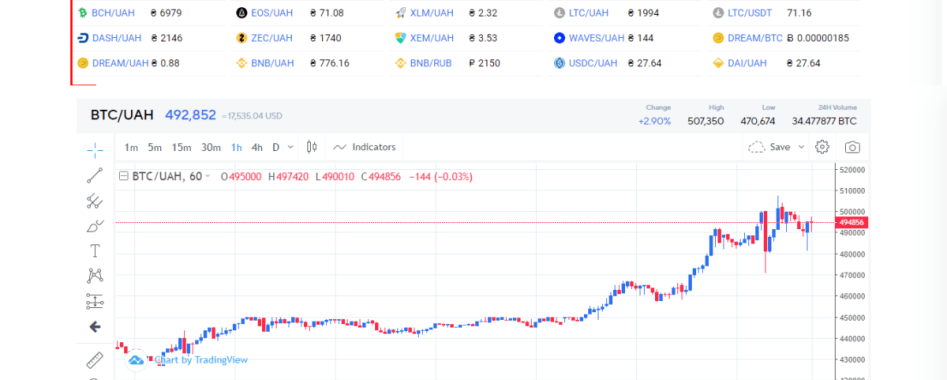Open the LTC/UAH pair
The height and width of the screenshot is (380, 947).
point(589,13)
